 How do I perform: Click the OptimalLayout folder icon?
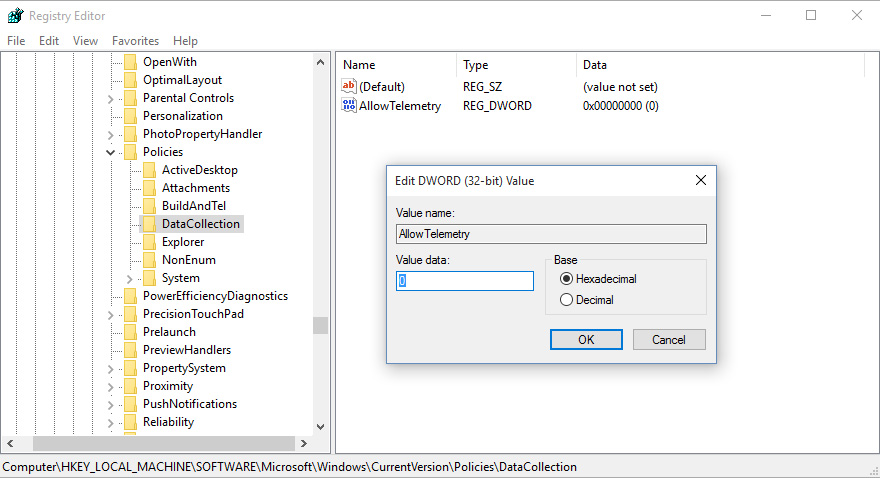[130, 80]
